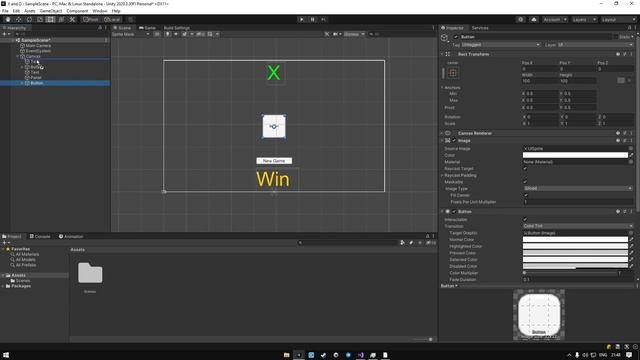640x360 pixels.
Task: Open the Gizmos dropdown in Scene view
Action: (354, 34)
